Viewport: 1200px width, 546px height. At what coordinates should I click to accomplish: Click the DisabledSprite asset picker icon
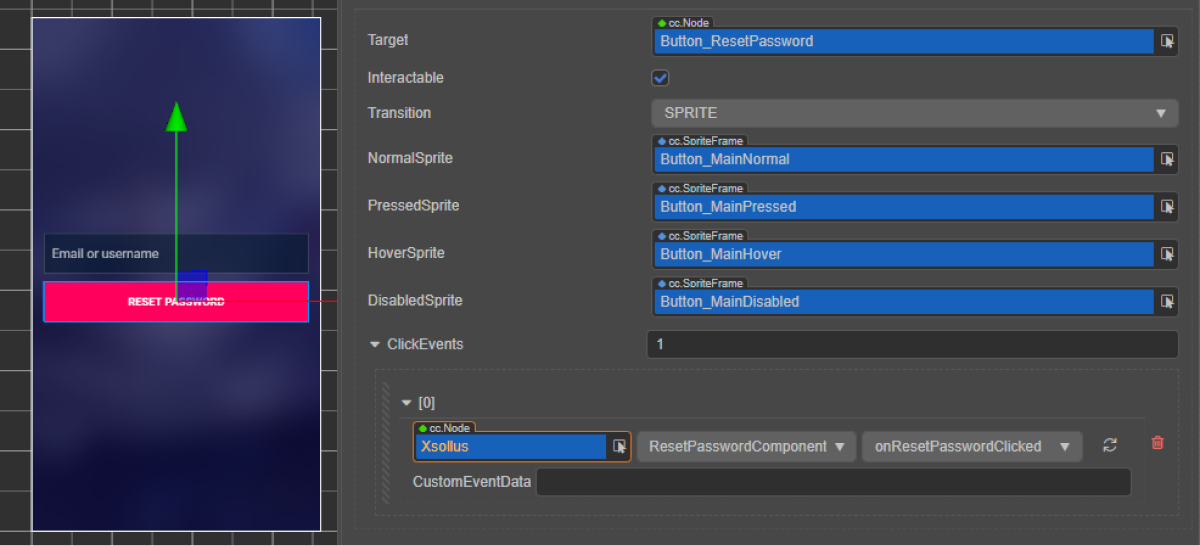(x=1167, y=301)
